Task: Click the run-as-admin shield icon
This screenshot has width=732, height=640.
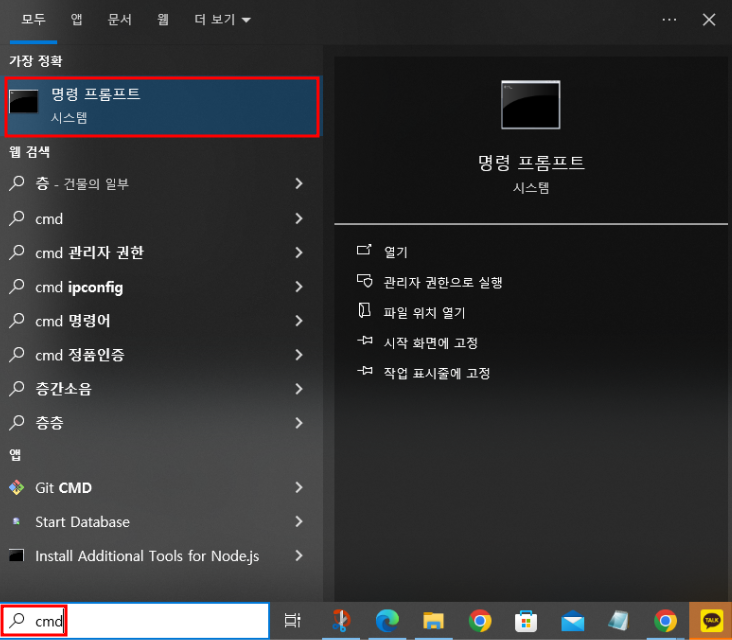Action: coord(364,281)
